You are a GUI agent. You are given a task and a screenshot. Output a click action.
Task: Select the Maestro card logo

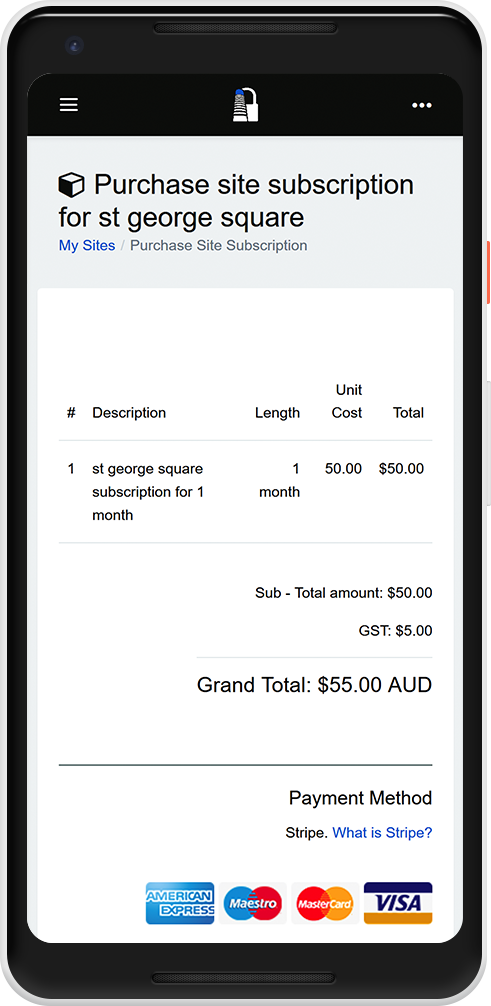[x=253, y=903]
